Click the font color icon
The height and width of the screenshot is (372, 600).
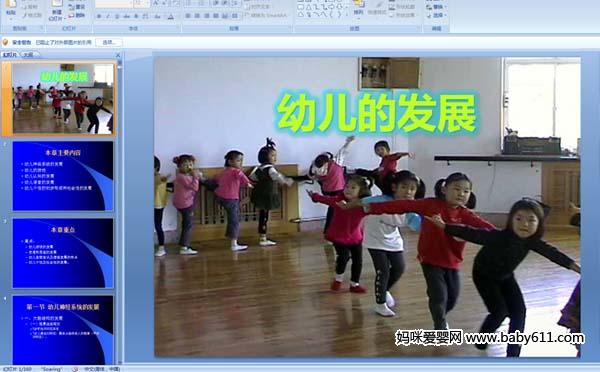coord(171,16)
